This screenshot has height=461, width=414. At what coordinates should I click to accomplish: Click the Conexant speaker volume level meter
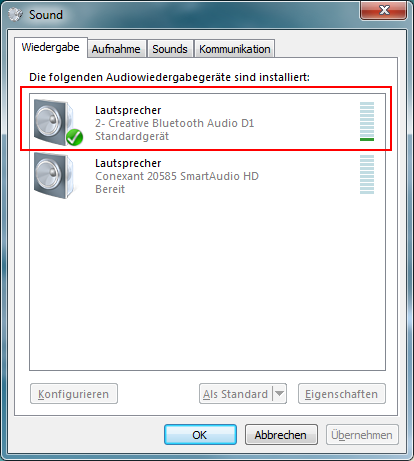tap(367, 174)
